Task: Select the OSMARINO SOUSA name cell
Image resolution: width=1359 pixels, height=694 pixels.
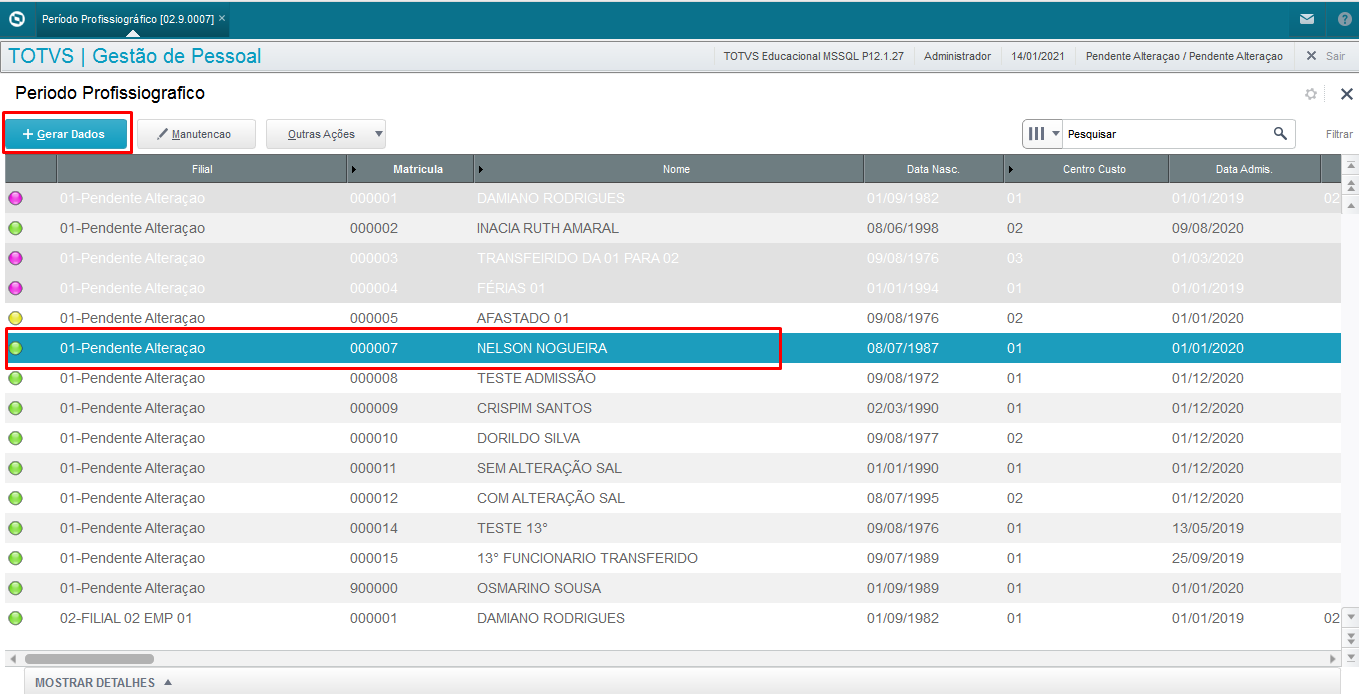Action: point(539,588)
